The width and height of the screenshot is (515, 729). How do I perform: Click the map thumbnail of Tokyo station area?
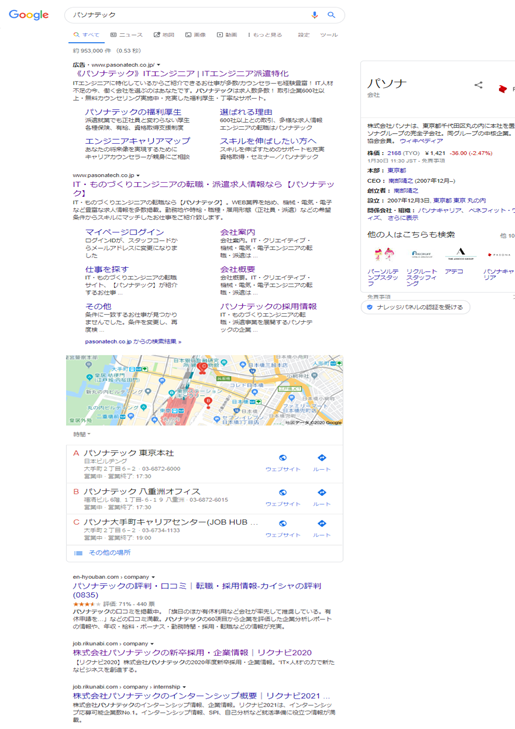tap(205, 391)
